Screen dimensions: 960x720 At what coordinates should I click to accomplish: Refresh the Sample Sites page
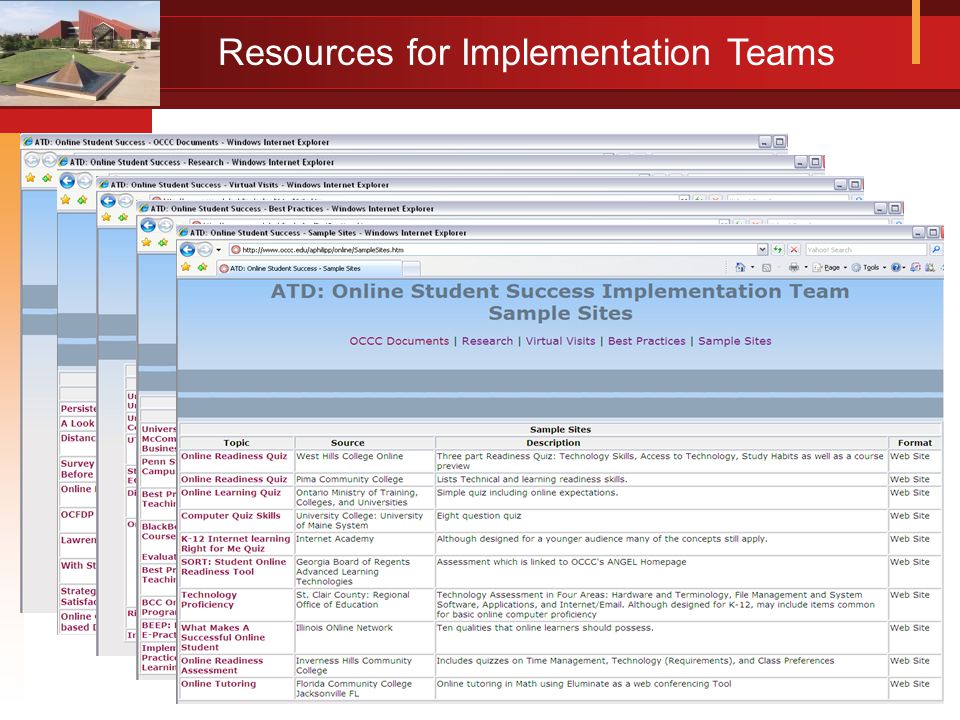pyautogui.click(x=778, y=250)
